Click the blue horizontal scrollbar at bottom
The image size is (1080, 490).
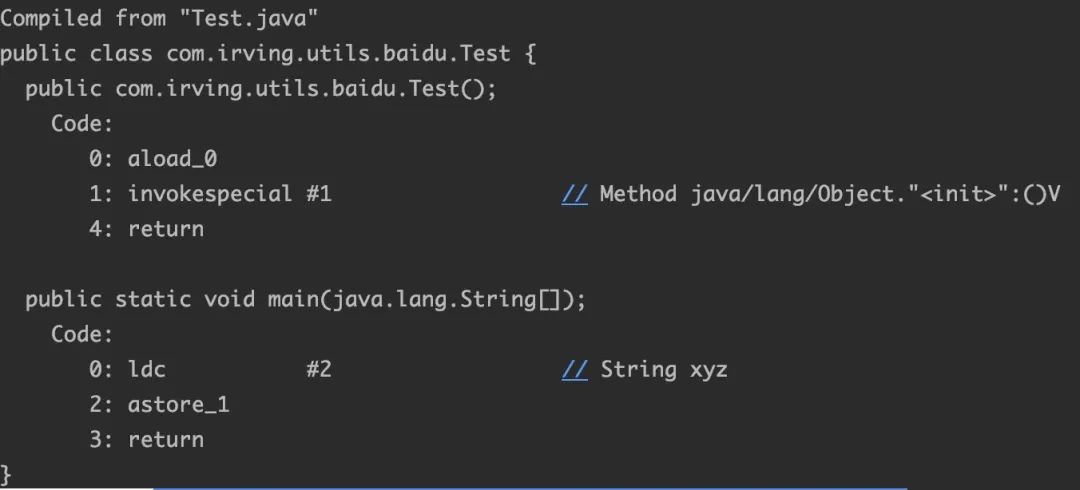click(530, 488)
